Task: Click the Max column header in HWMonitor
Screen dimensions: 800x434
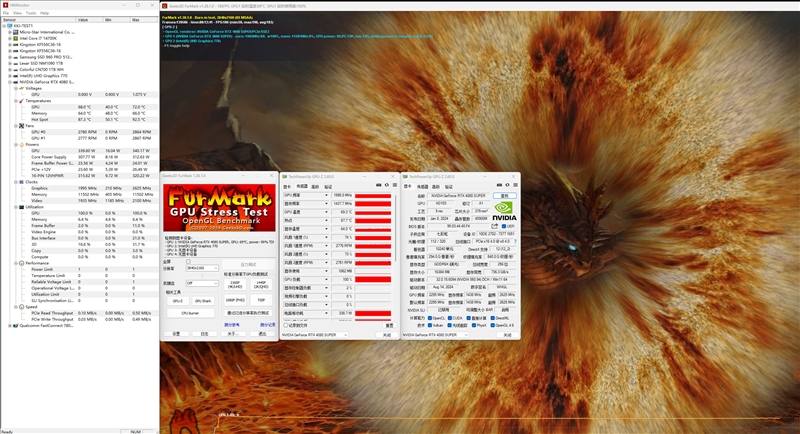Action: (144, 19)
